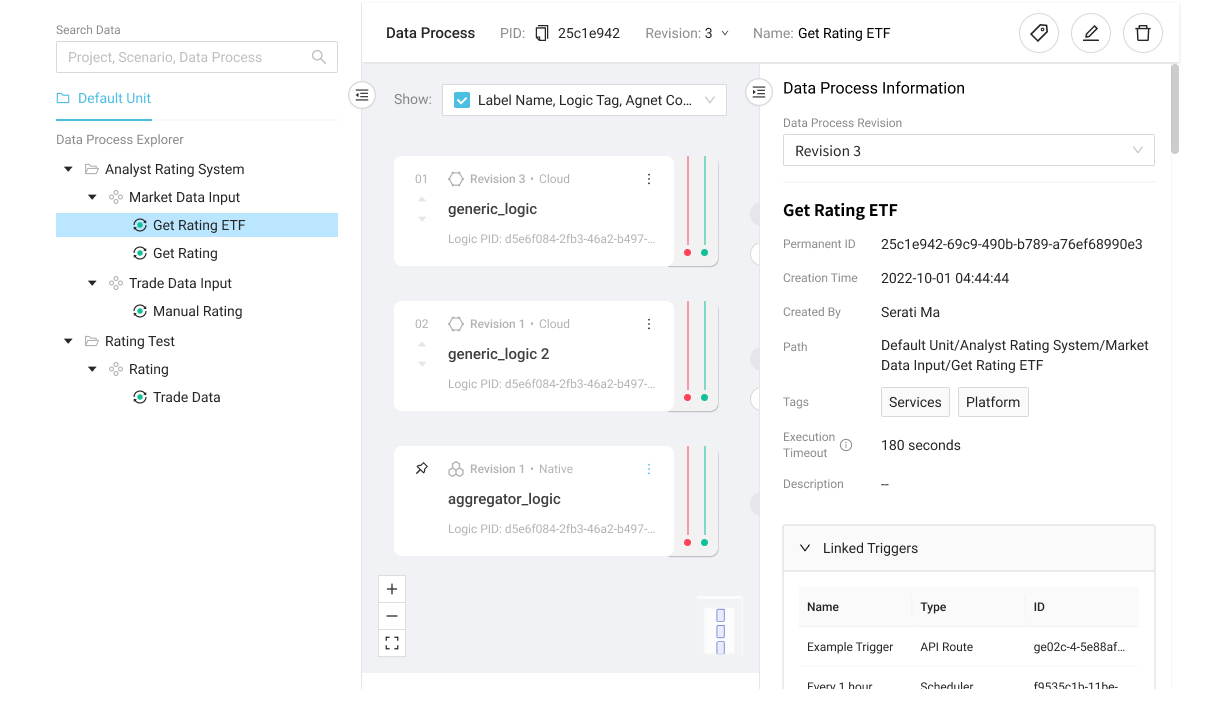
Task: Collapse the left explorer panel toggle
Action: click(362, 94)
